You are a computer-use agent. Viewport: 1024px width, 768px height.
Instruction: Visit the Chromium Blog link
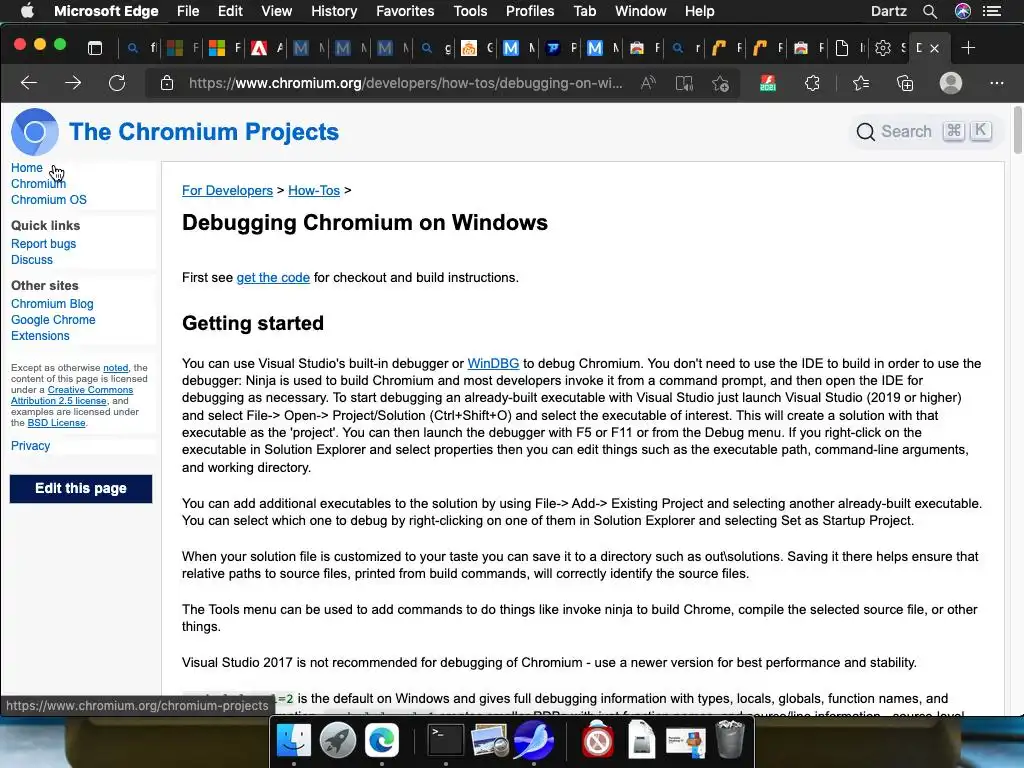pos(52,304)
